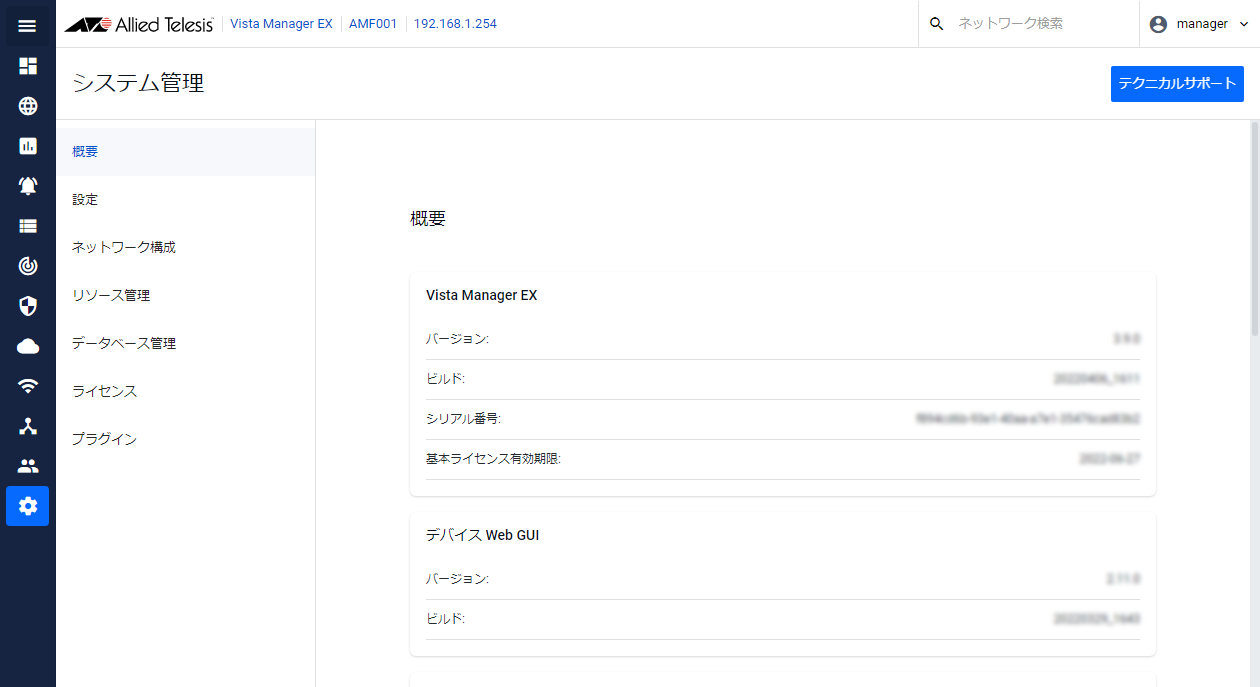Click the Vista Manager EX header link
The image size is (1260, 687).
281,24
